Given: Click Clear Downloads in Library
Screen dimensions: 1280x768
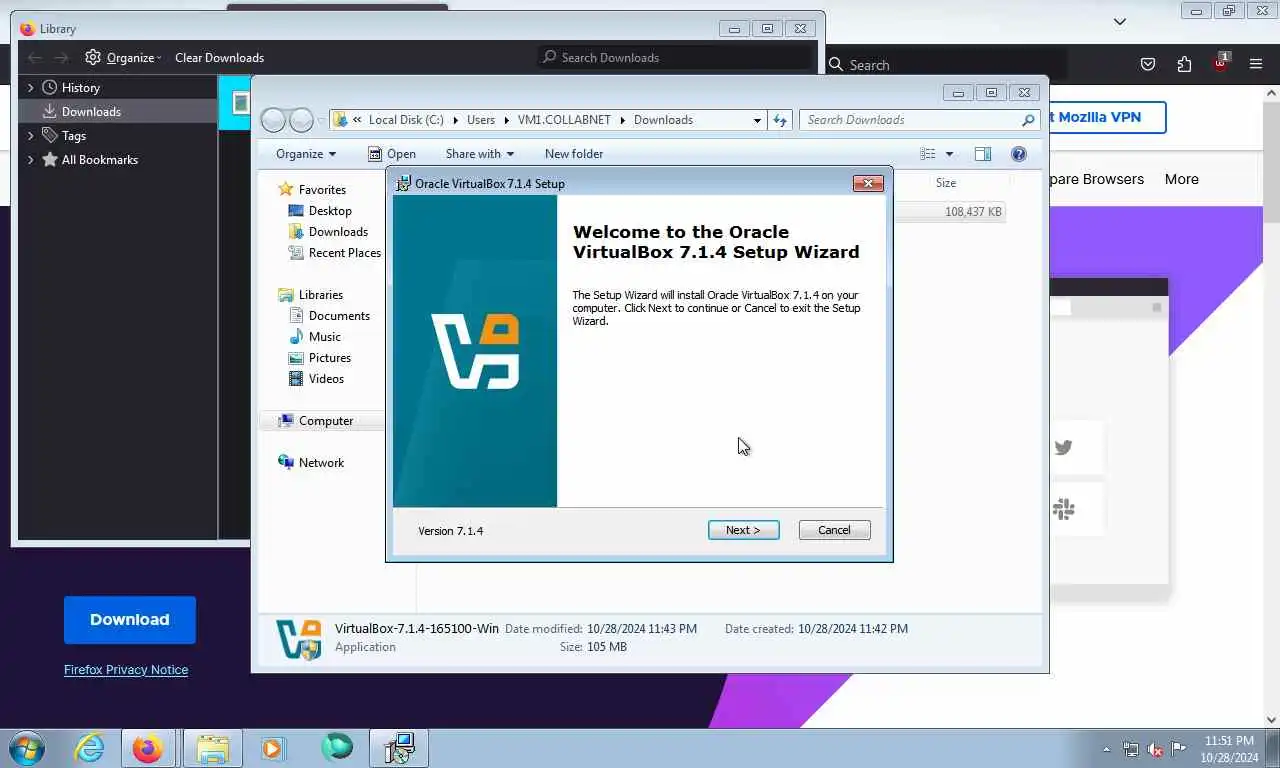Looking at the screenshot, I should point(219,57).
